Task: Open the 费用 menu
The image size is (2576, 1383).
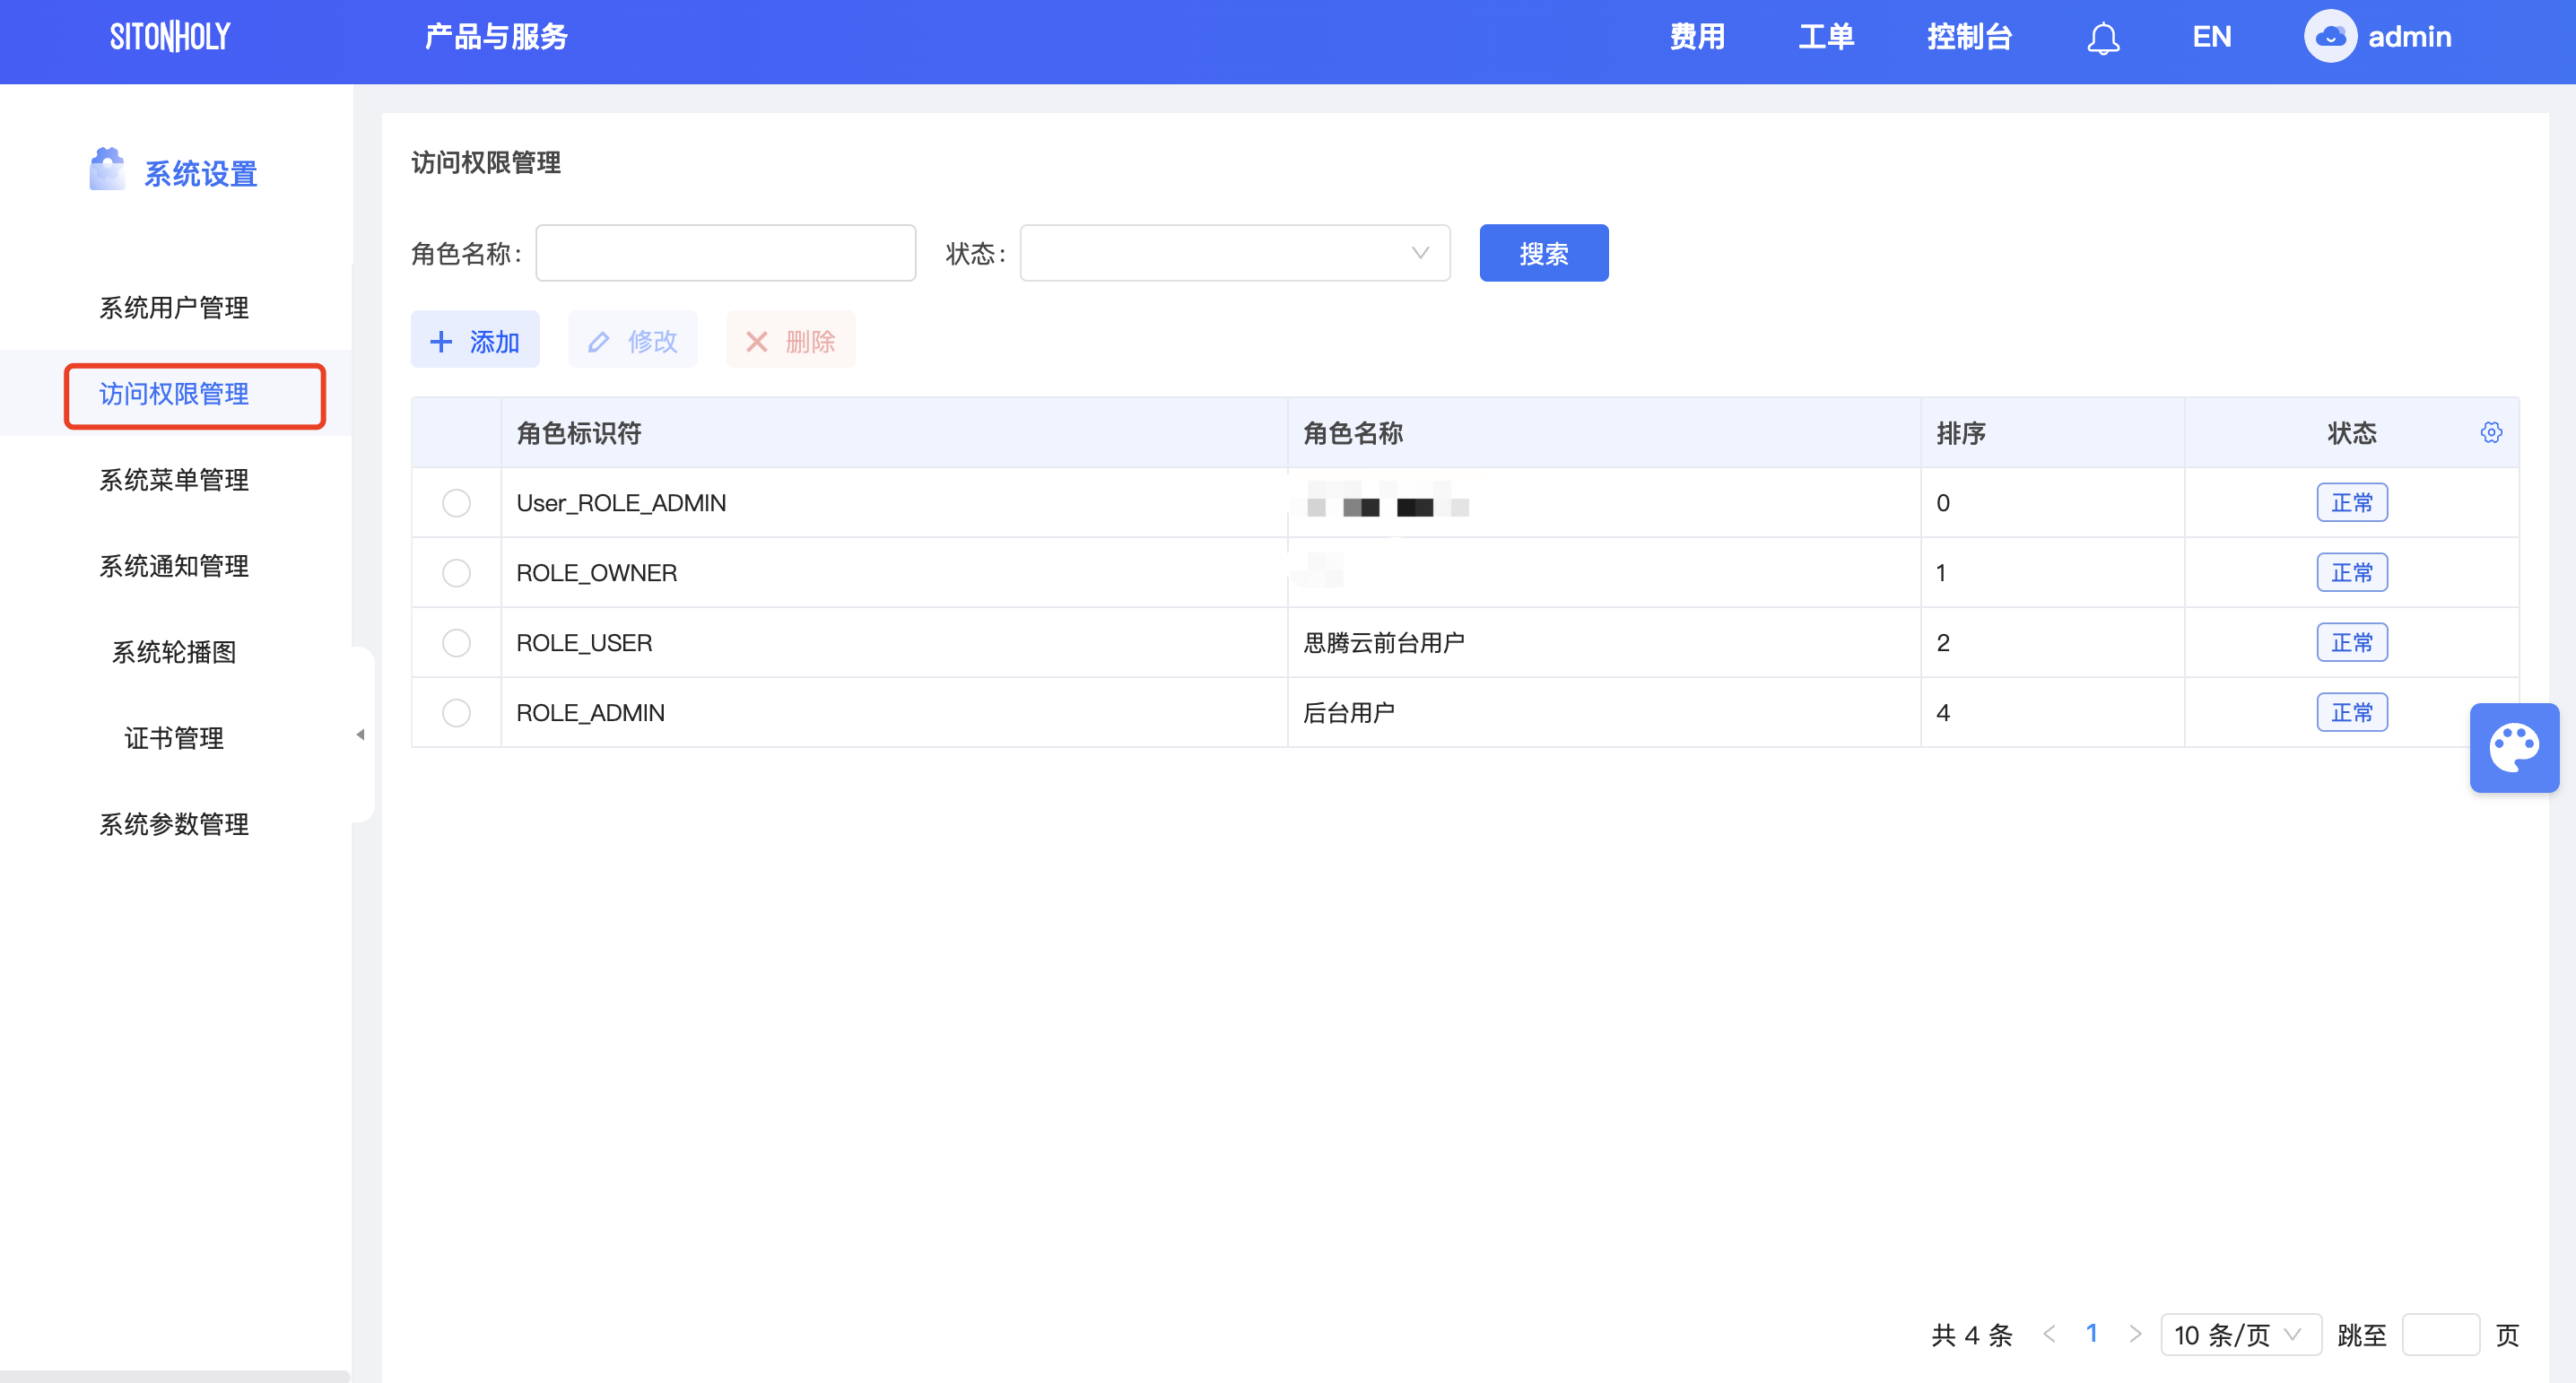Action: [x=1697, y=37]
